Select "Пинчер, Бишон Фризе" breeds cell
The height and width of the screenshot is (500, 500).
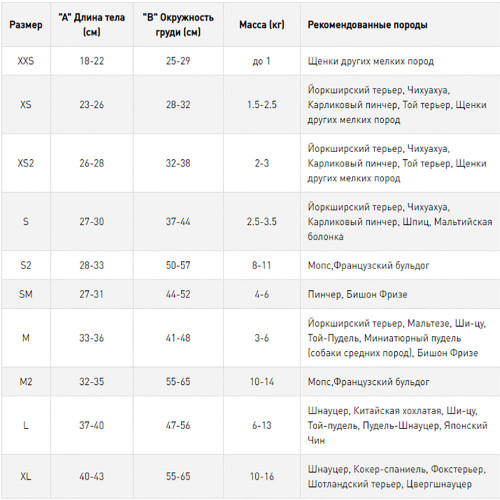(x=357, y=294)
